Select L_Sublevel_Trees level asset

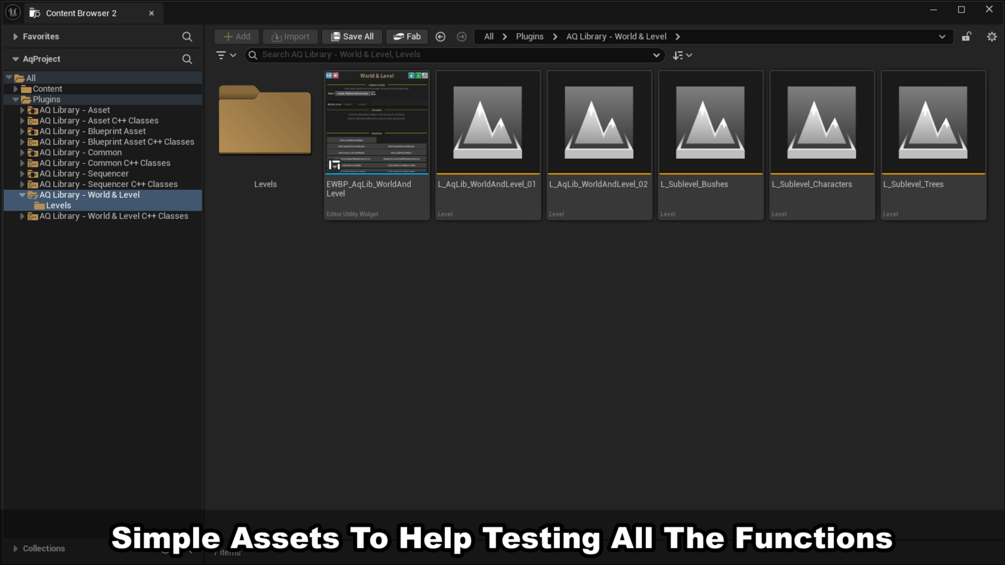coord(934,145)
